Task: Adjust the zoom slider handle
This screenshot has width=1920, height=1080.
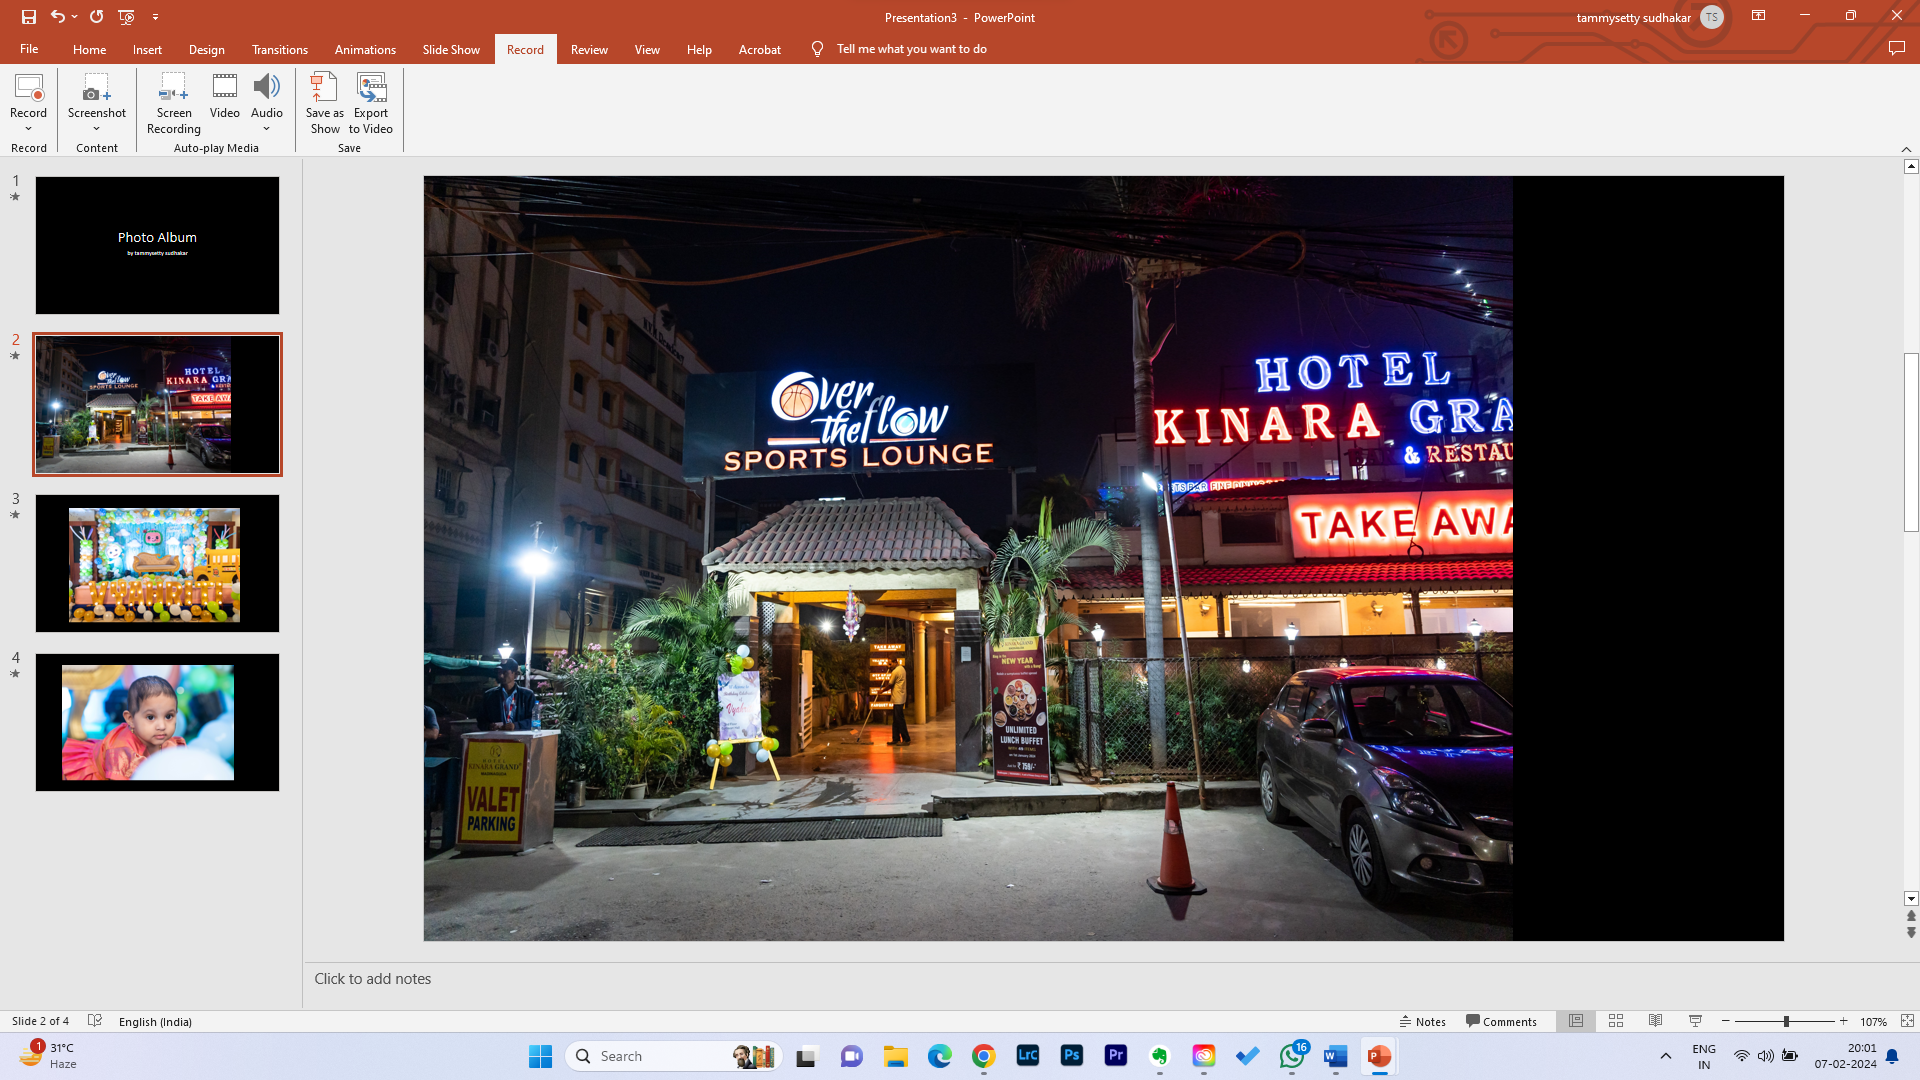Action: tap(1786, 1021)
